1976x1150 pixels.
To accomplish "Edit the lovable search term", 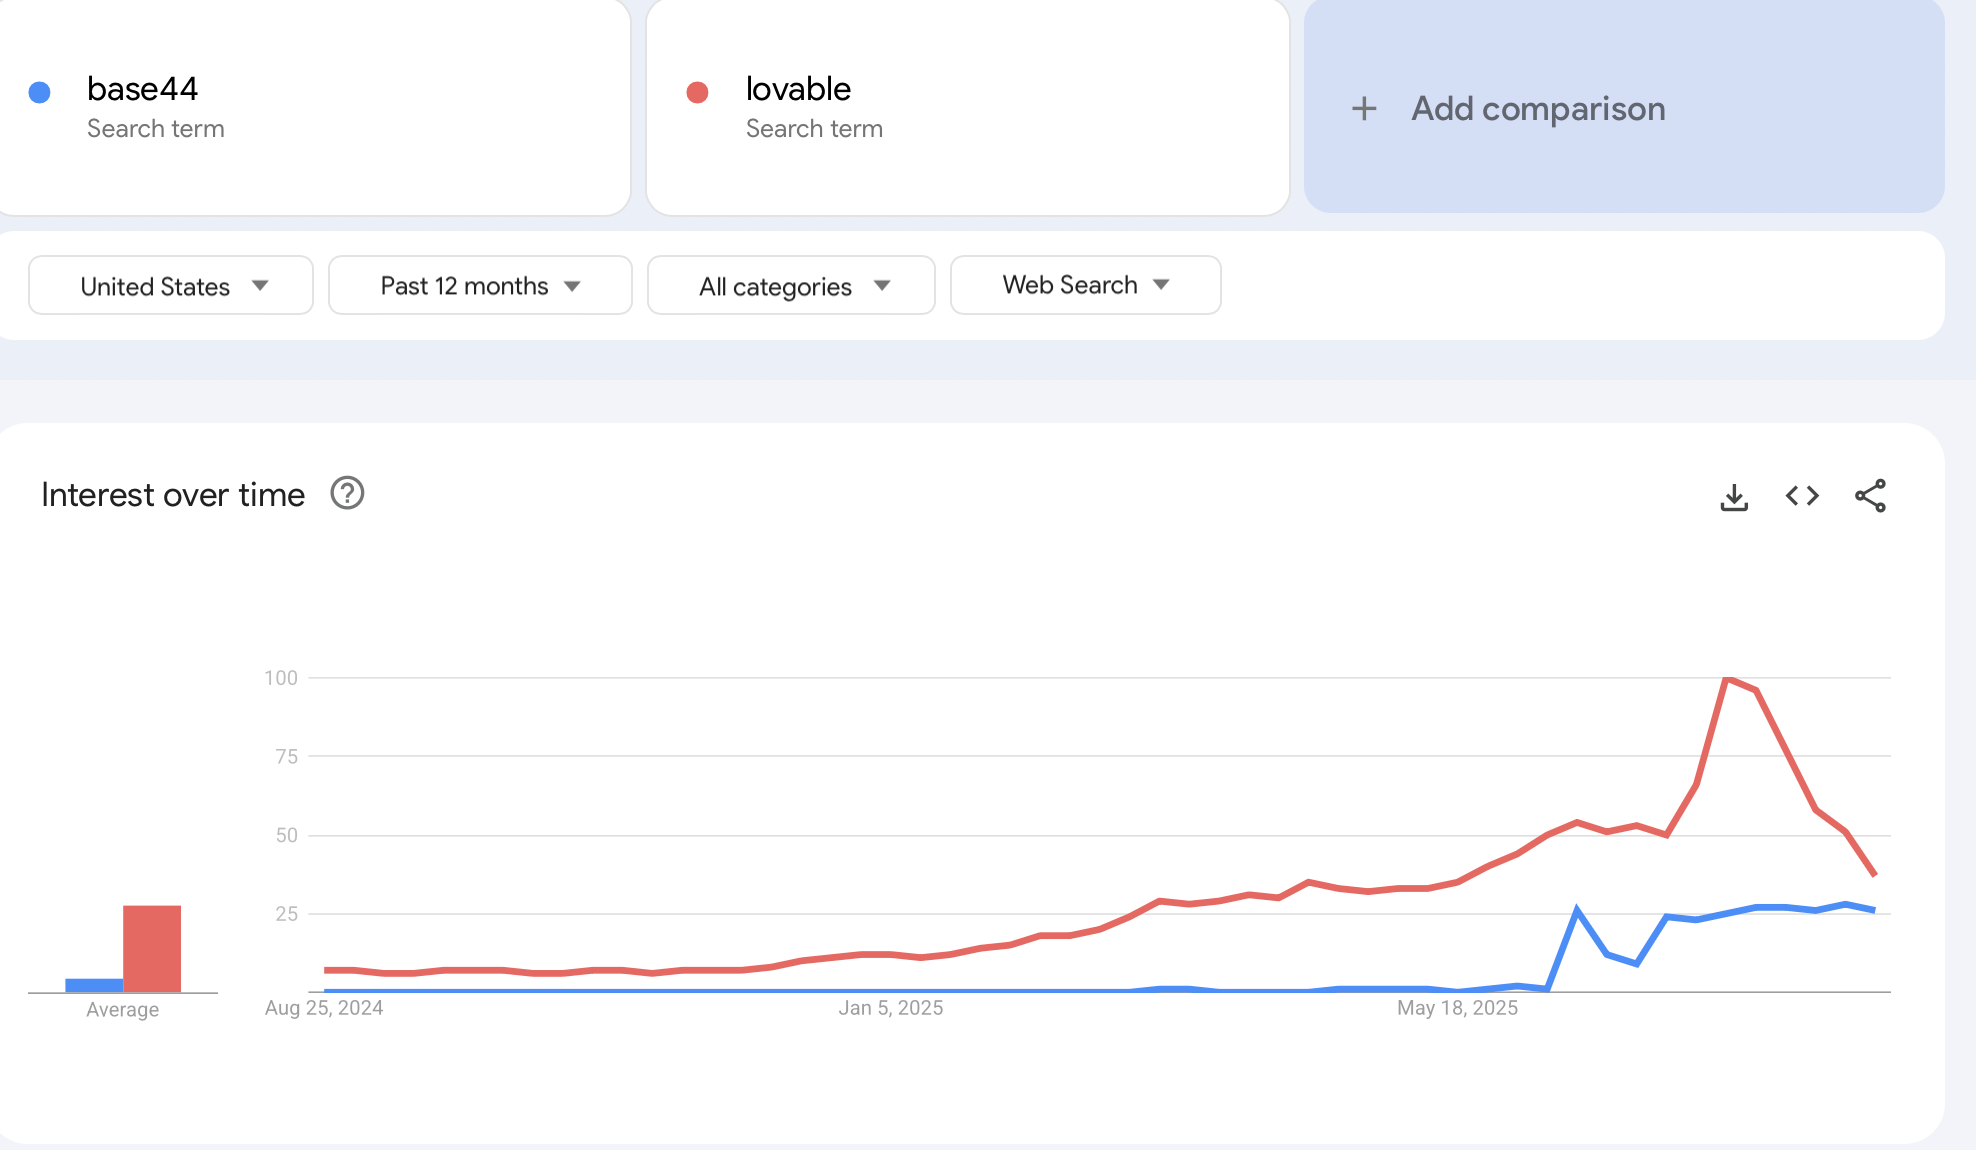I will (x=798, y=89).
